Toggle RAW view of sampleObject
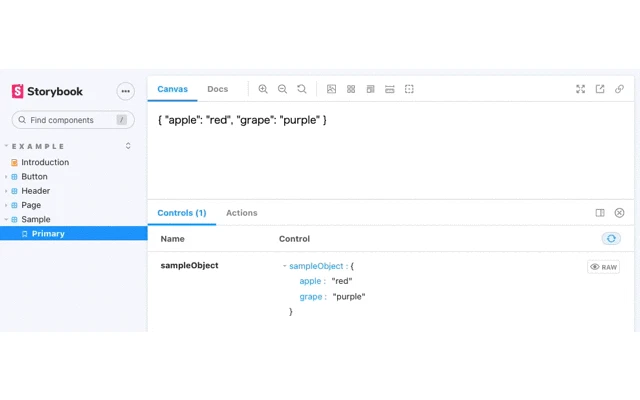Viewport: 640px width, 400px height. (604, 267)
